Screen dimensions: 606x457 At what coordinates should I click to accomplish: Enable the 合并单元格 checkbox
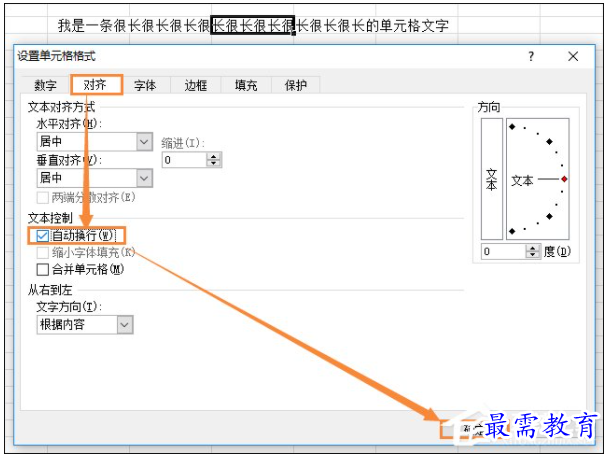pos(42,269)
